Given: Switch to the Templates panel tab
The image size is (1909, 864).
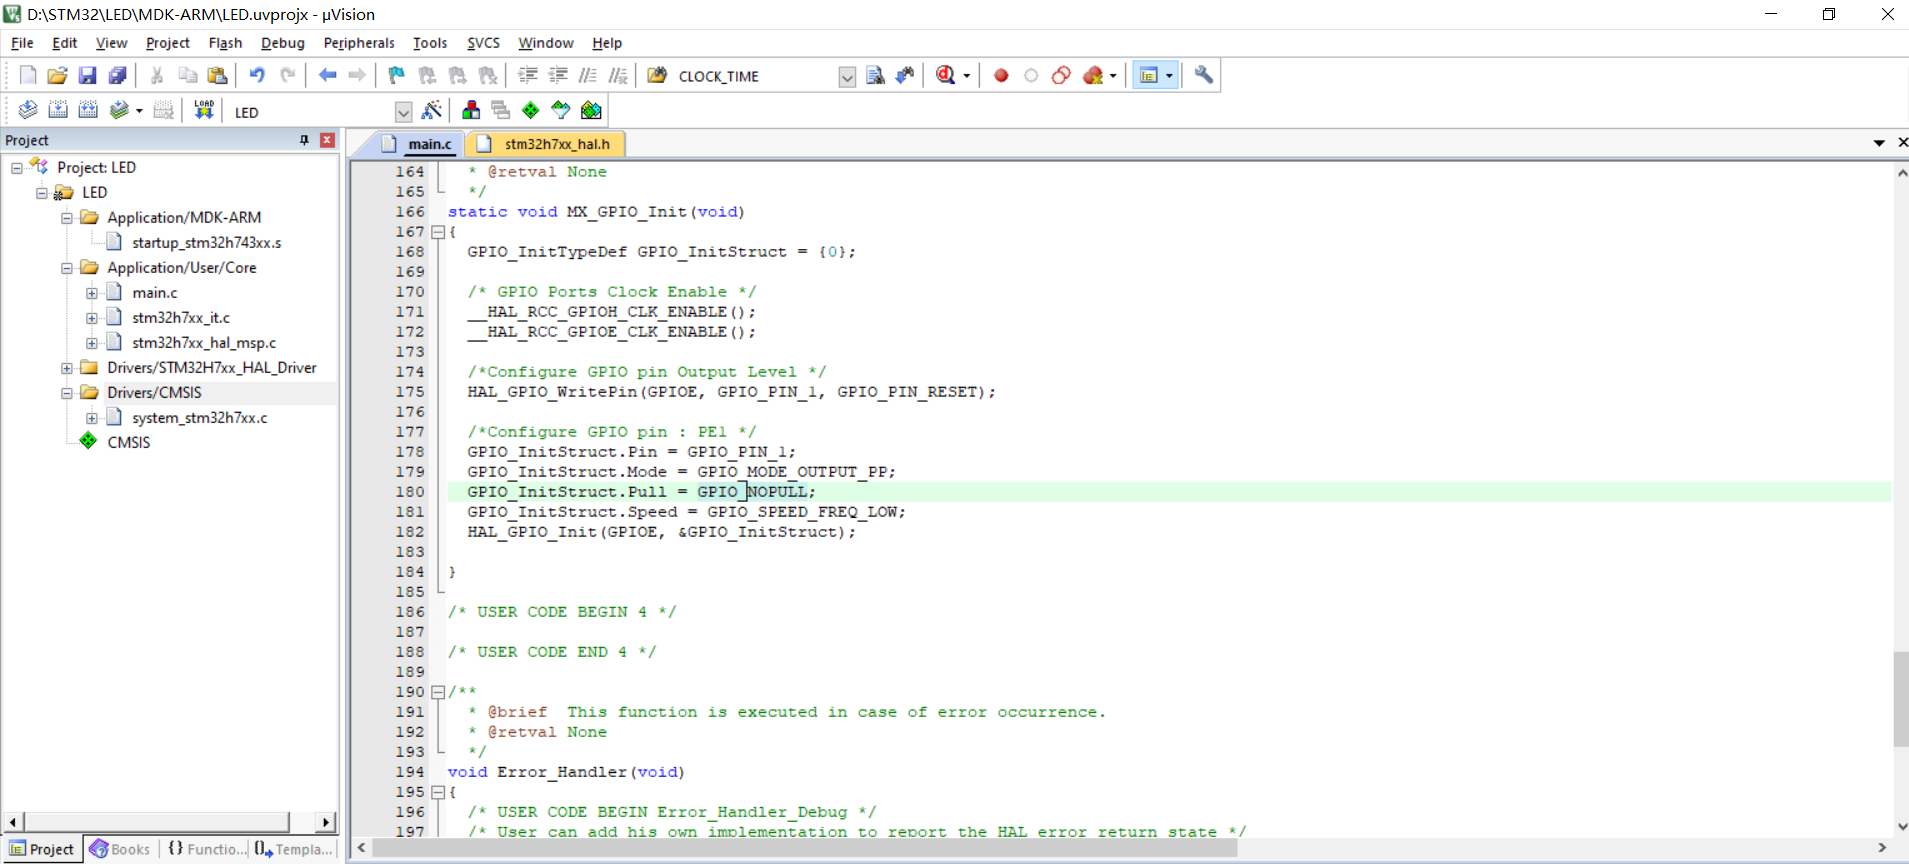Looking at the screenshot, I should coord(293,849).
